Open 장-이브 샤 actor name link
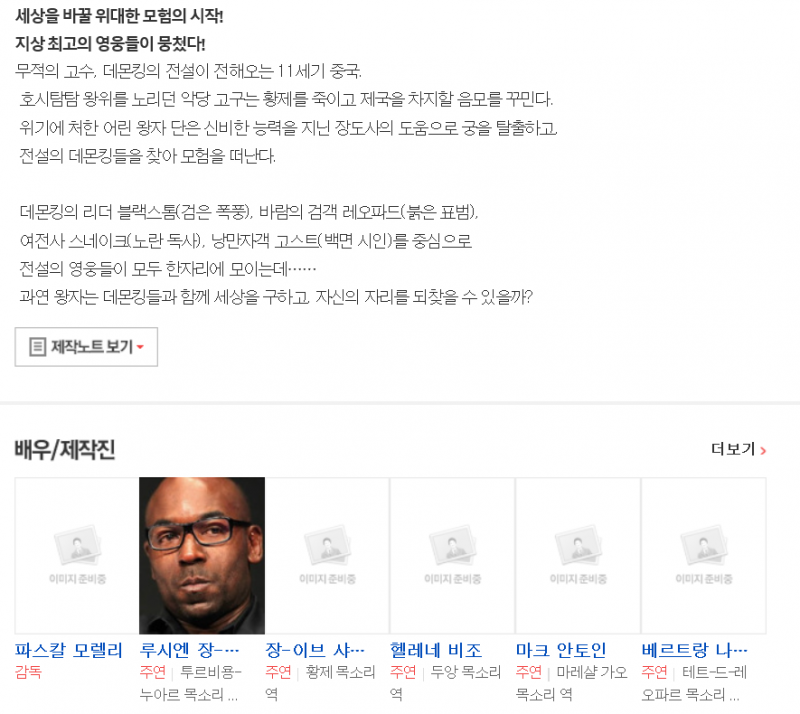This screenshot has width=800, height=714. tap(315, 650)
